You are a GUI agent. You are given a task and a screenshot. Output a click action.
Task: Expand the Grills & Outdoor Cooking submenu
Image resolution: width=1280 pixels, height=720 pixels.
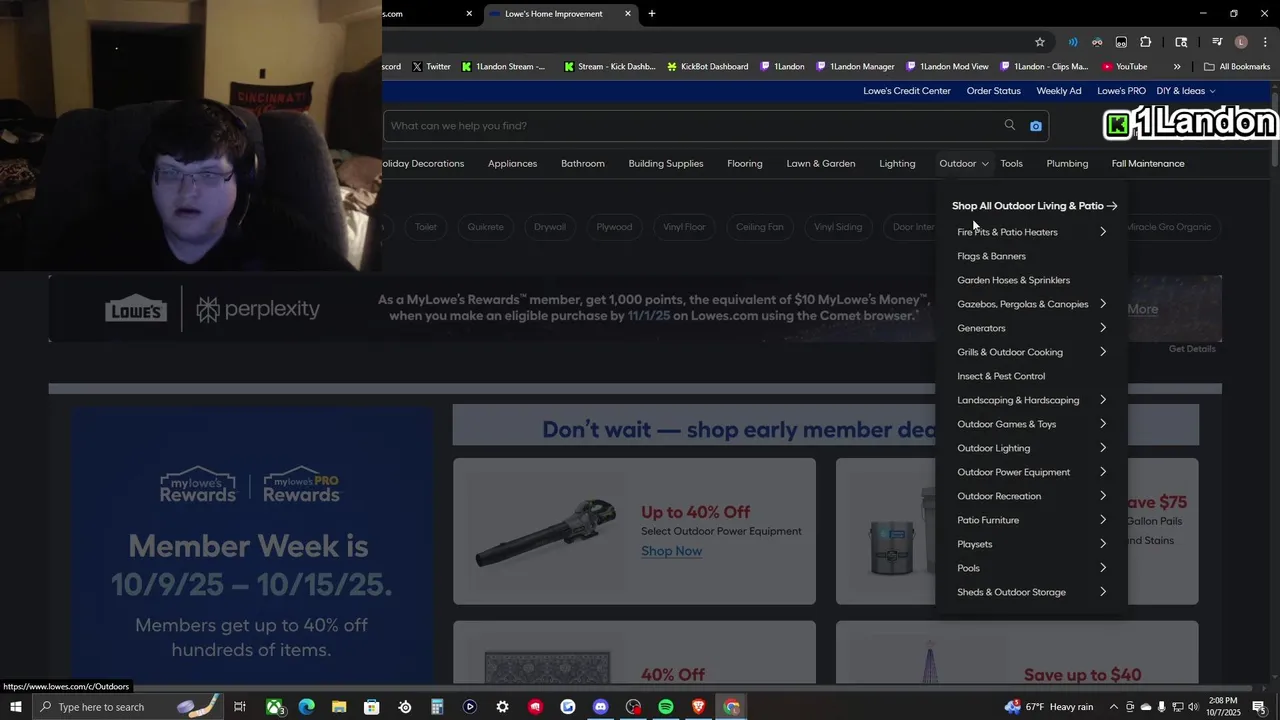point(1103,352)
